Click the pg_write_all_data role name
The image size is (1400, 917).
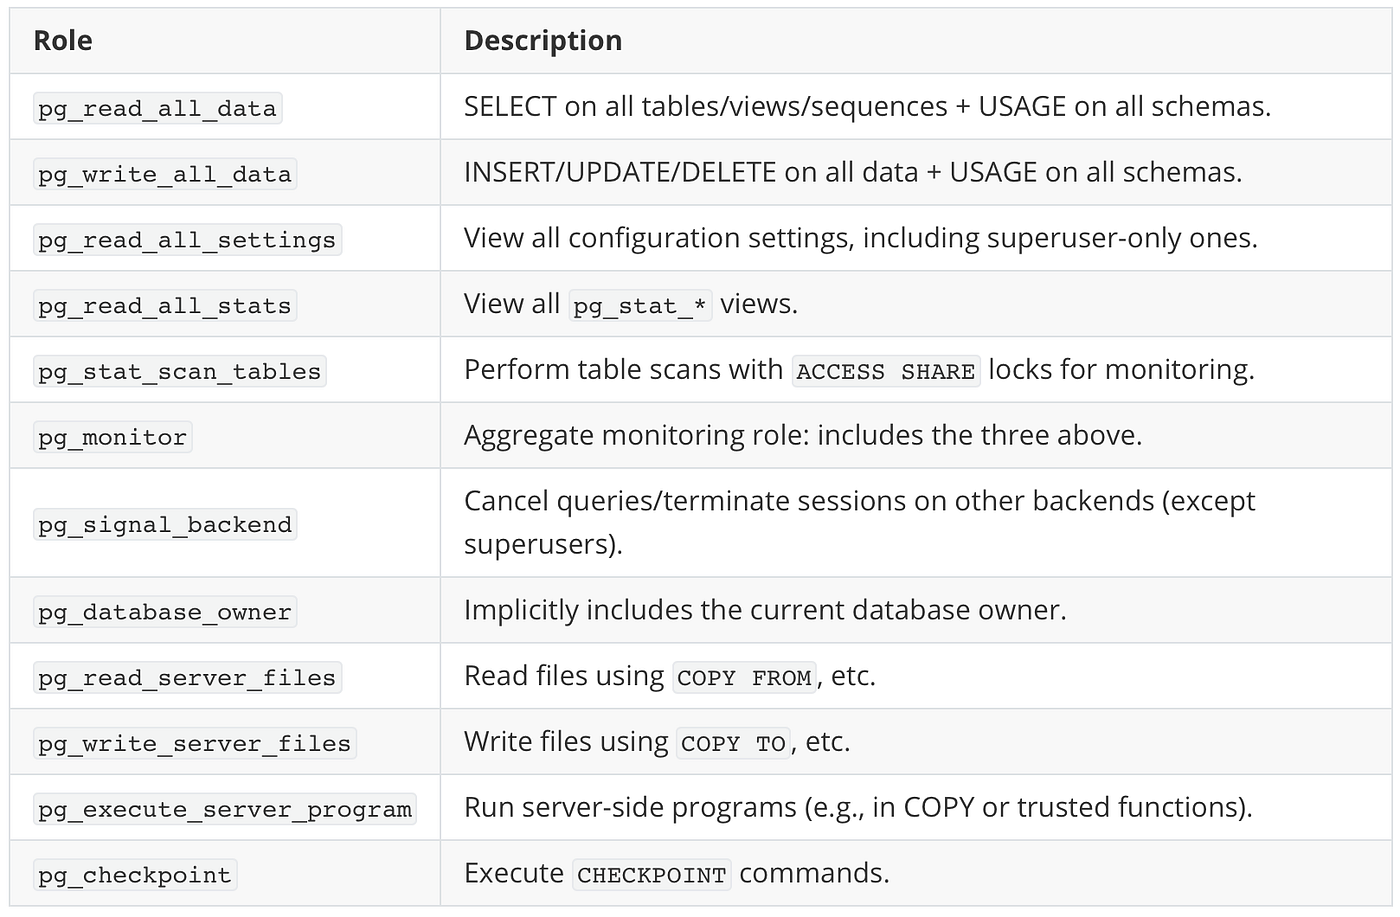click(x=165, y=174)
